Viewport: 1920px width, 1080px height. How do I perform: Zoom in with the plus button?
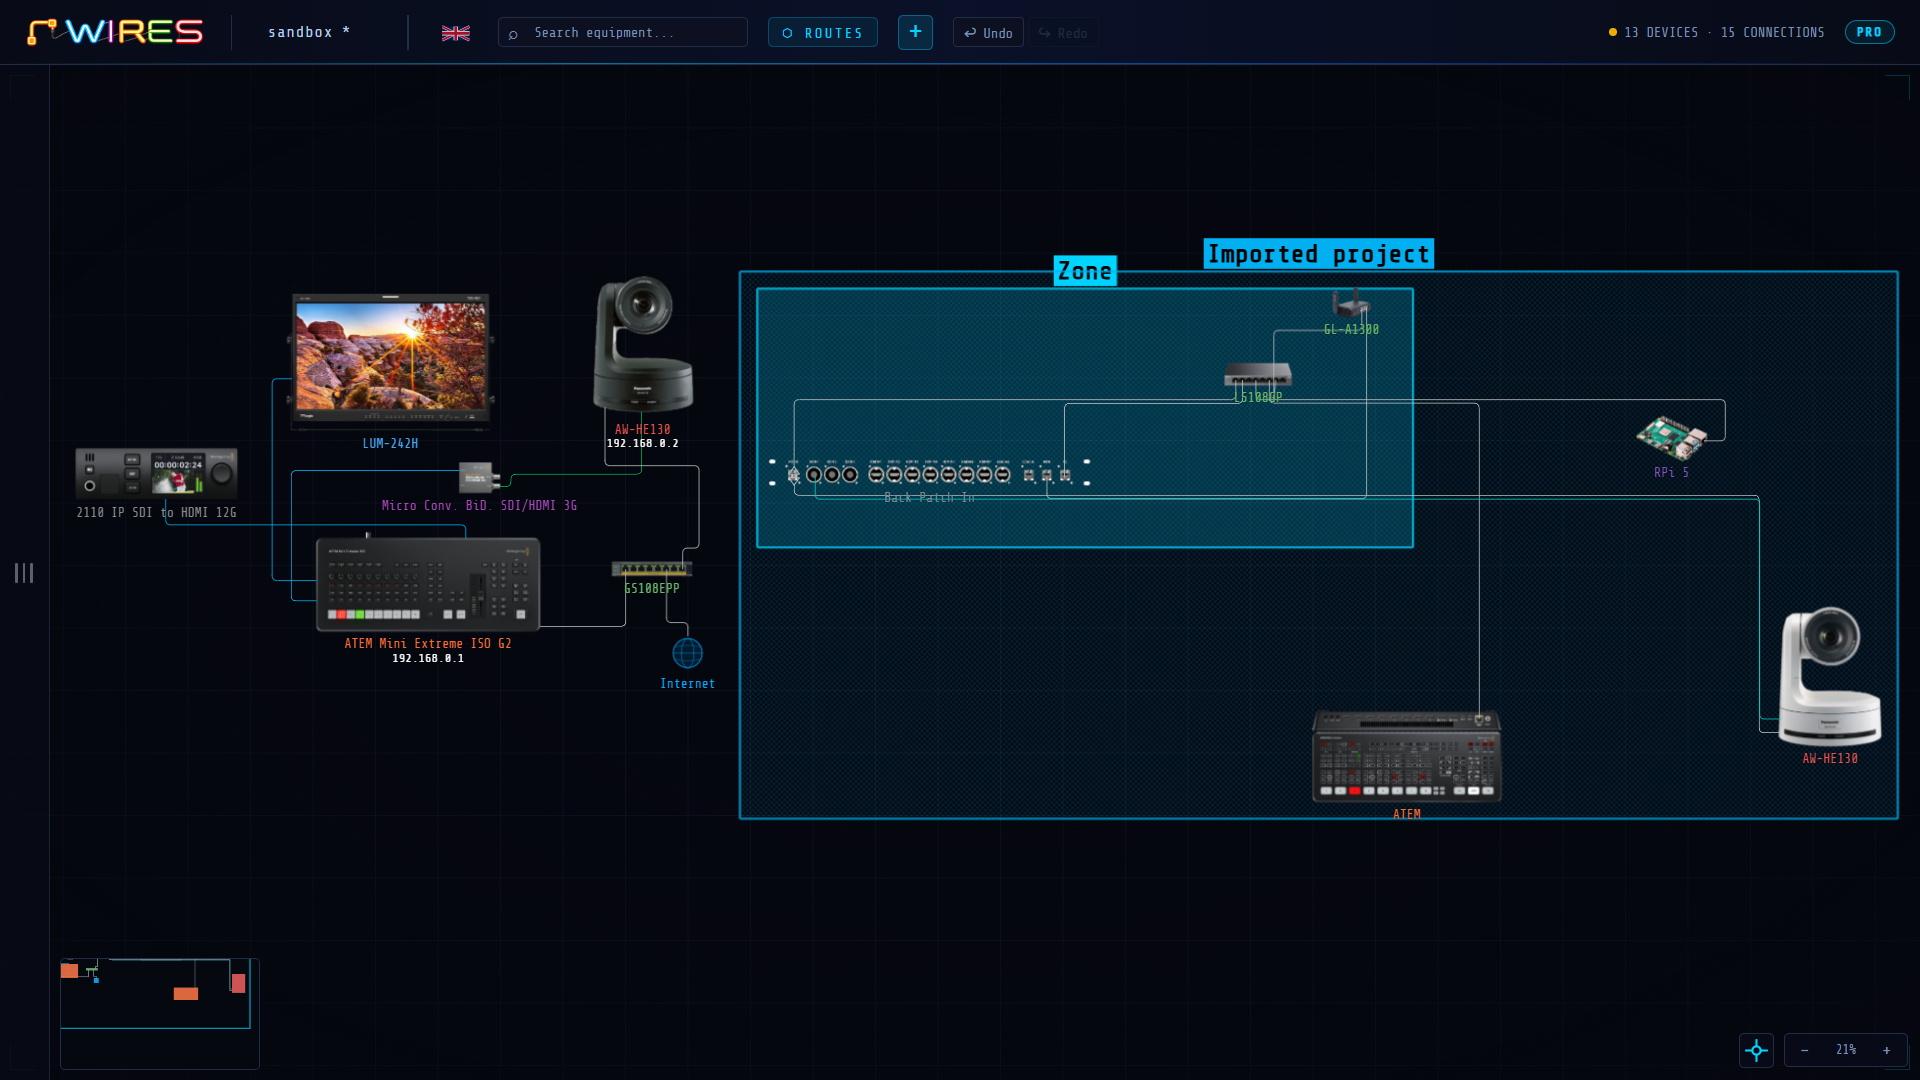[1887, 1050]
